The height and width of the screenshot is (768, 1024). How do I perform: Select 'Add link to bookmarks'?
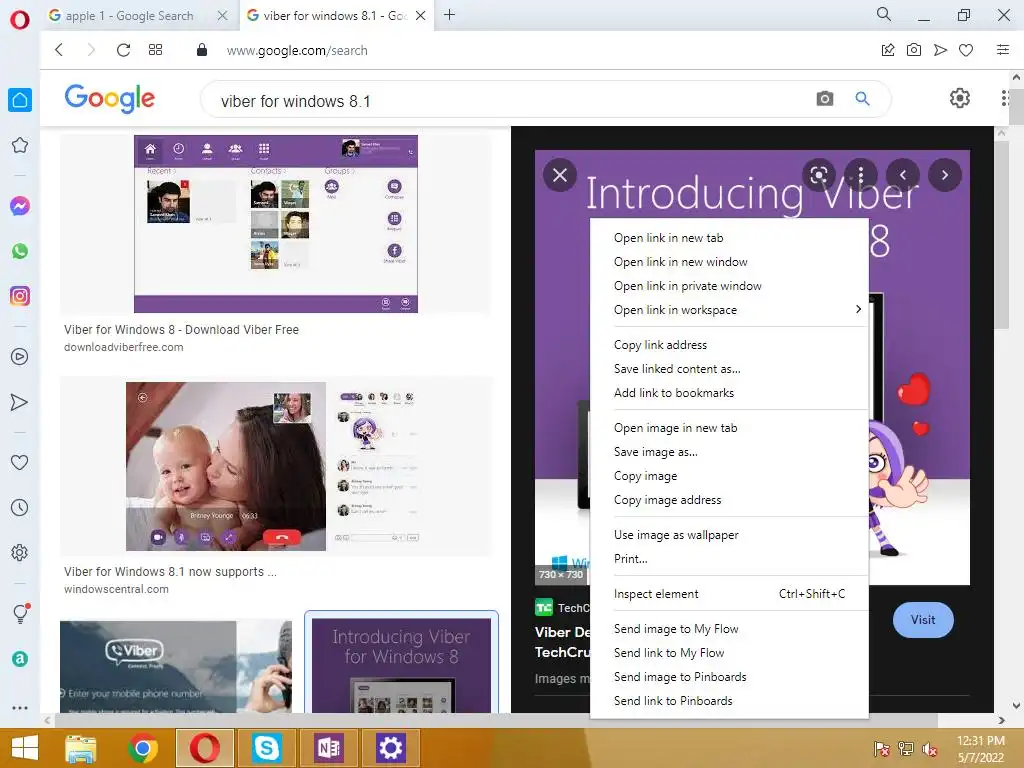click(729, 392)
